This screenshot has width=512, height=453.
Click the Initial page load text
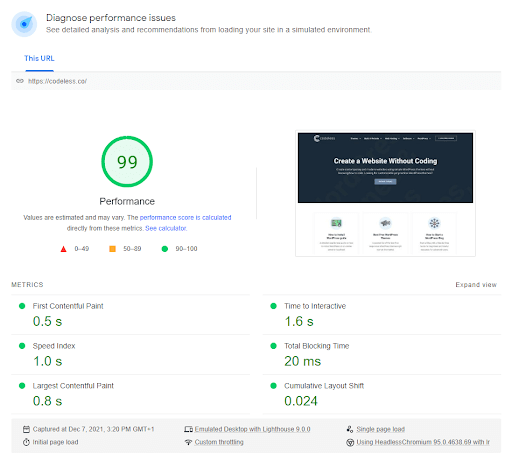(x=55, y=442)
